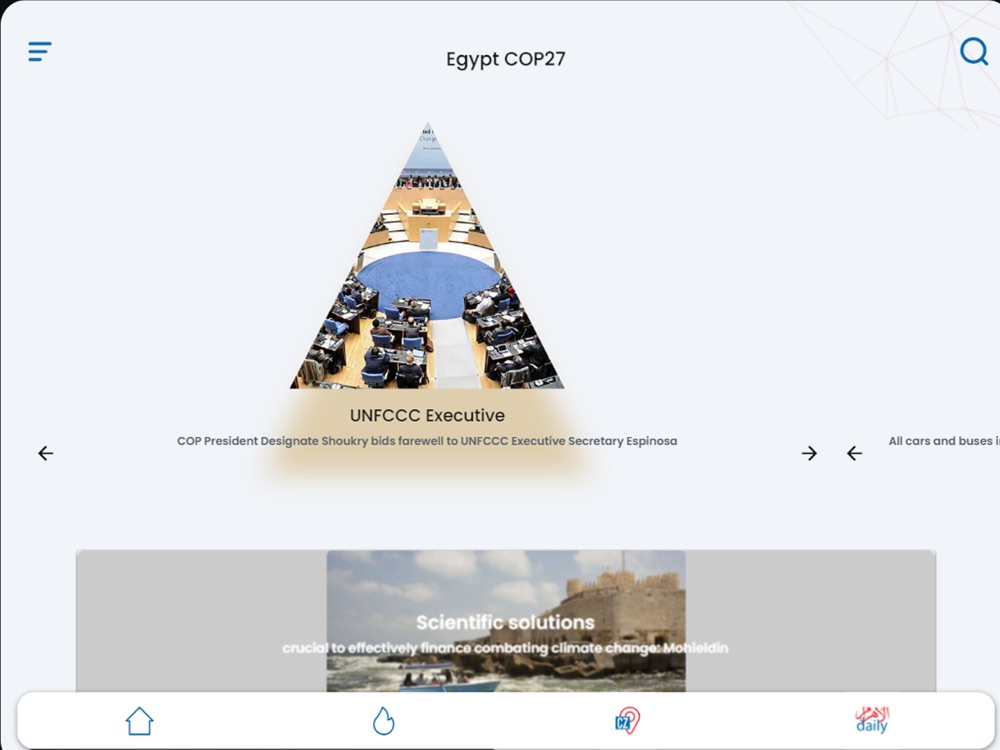Viewport: 1000px width, 750px height.
Task: Click the Egypt COP27 page title
Action: click(506, 59)
